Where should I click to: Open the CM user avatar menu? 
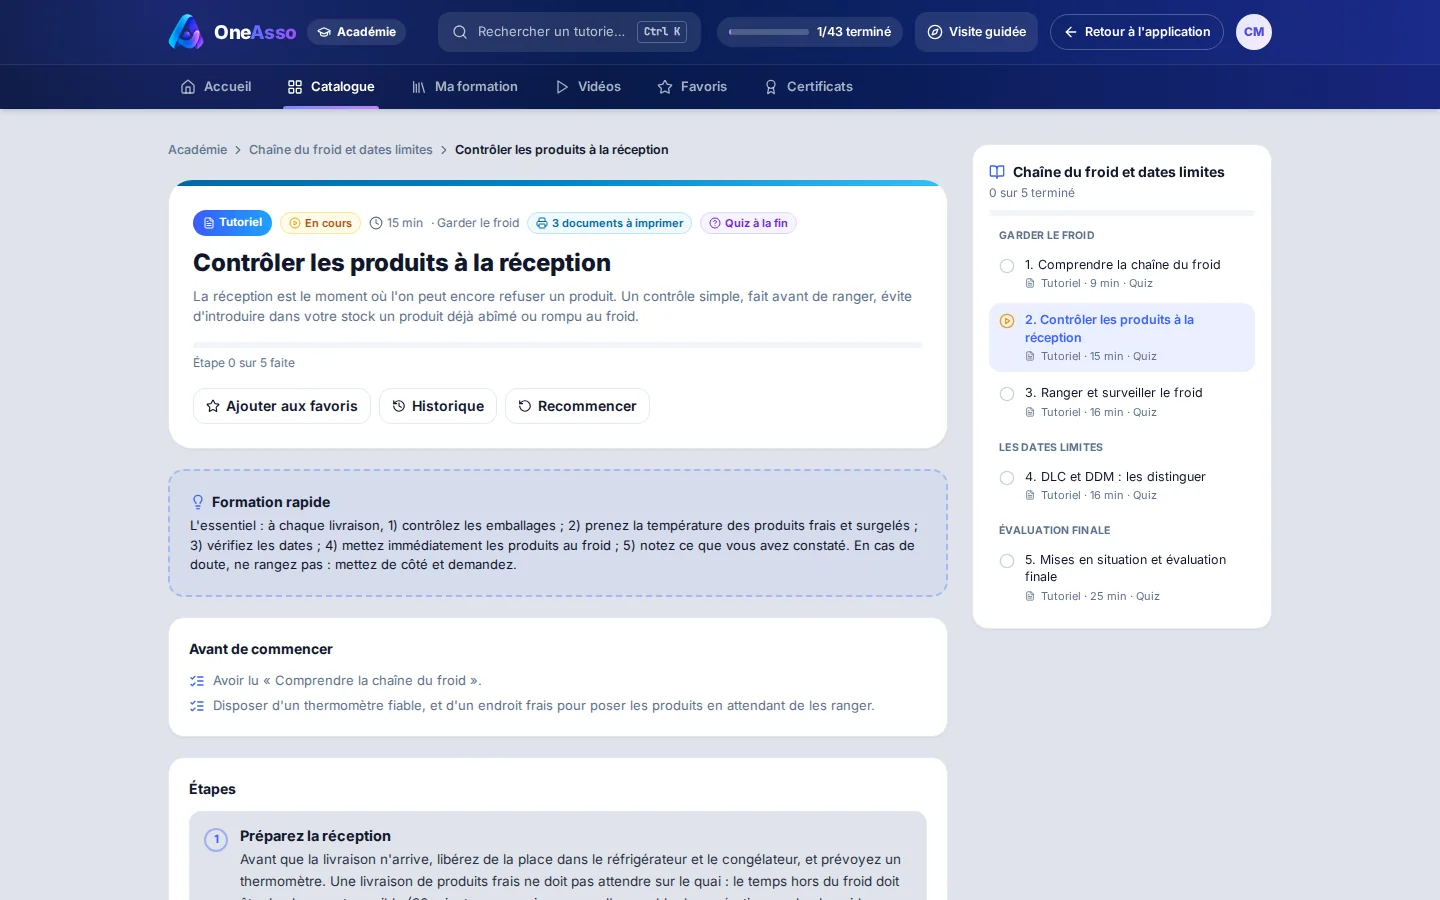coord(1254,32)
